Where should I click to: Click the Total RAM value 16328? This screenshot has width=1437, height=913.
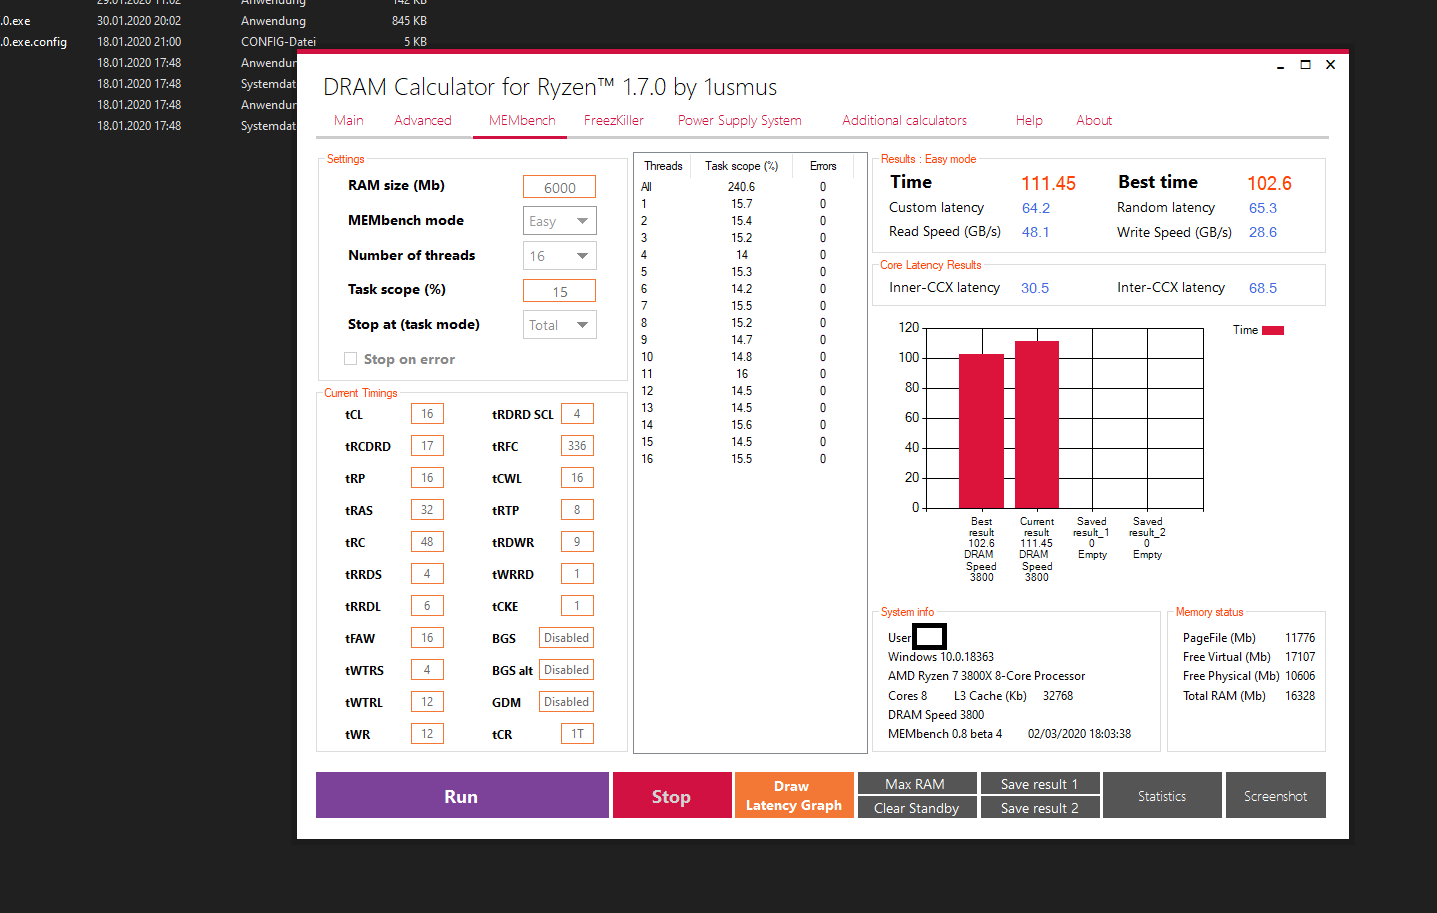point(1300,696)
